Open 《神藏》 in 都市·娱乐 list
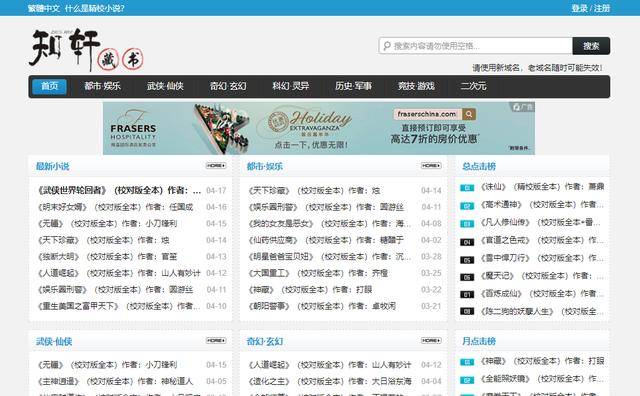 pyautogui.click(x=310, y=289)
